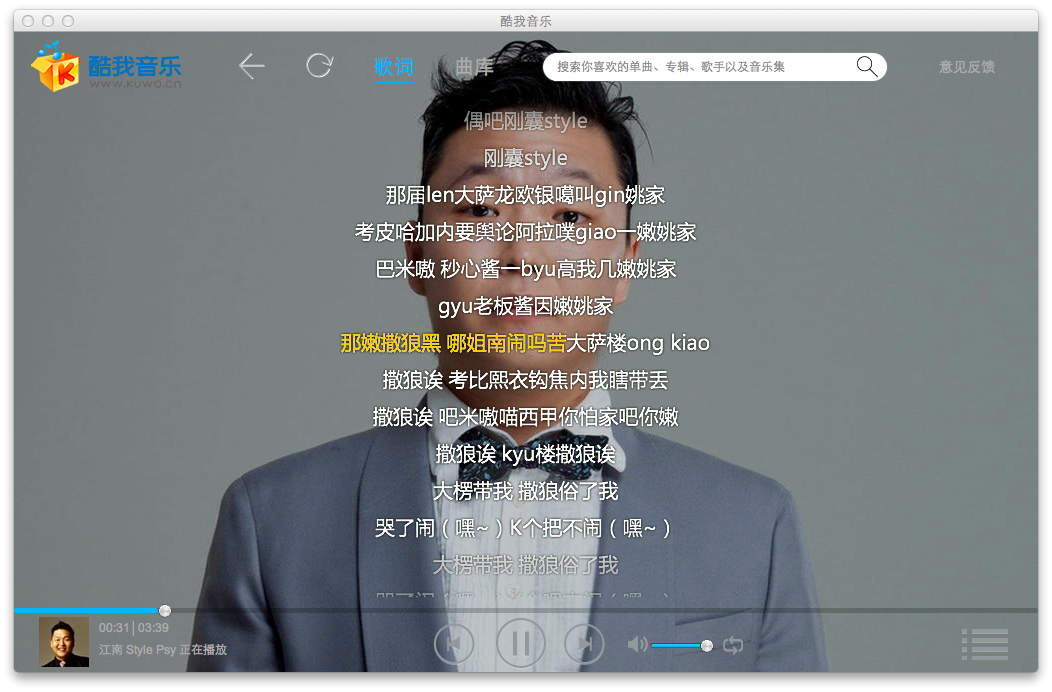This screenshot has width=1052, height=692.
Task: Mute the speaker volume icon
Action: tap(637, 645)
